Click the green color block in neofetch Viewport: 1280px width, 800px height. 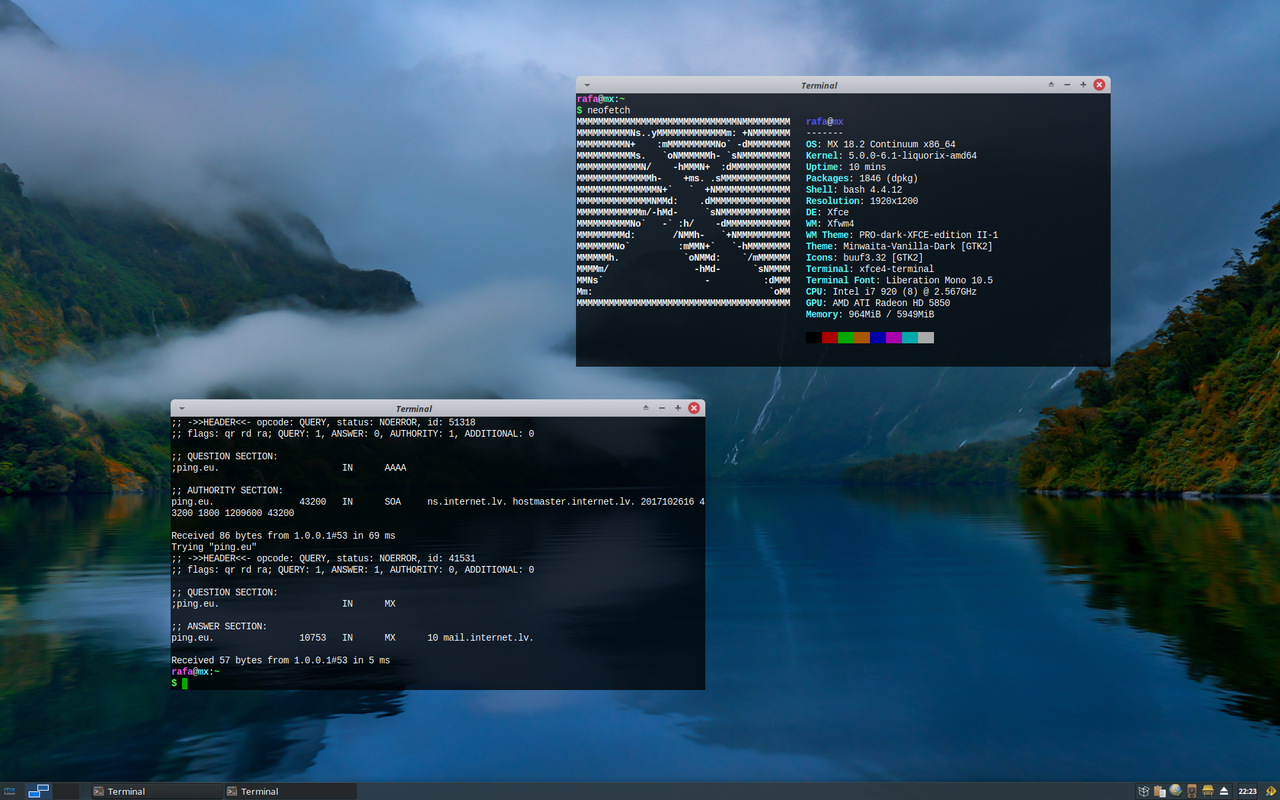coord(846,338)
